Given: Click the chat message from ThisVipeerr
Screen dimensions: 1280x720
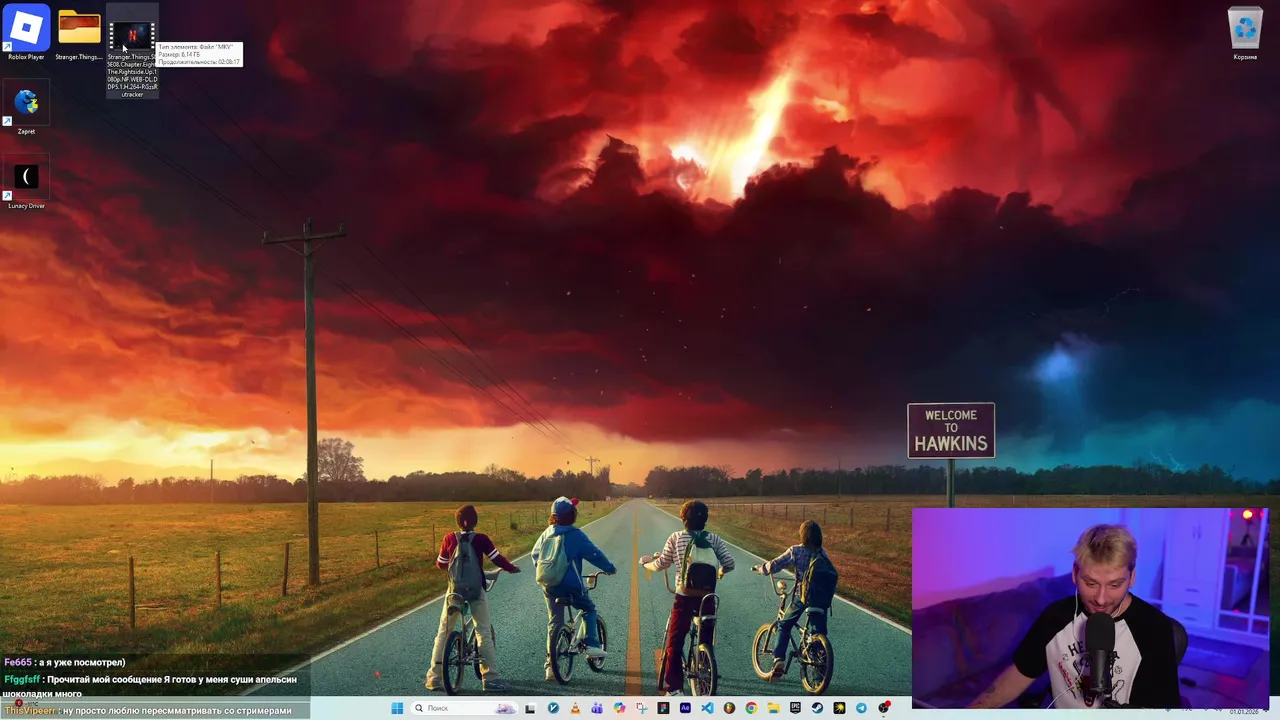Looking at the screenshot, I should [148, 710].
